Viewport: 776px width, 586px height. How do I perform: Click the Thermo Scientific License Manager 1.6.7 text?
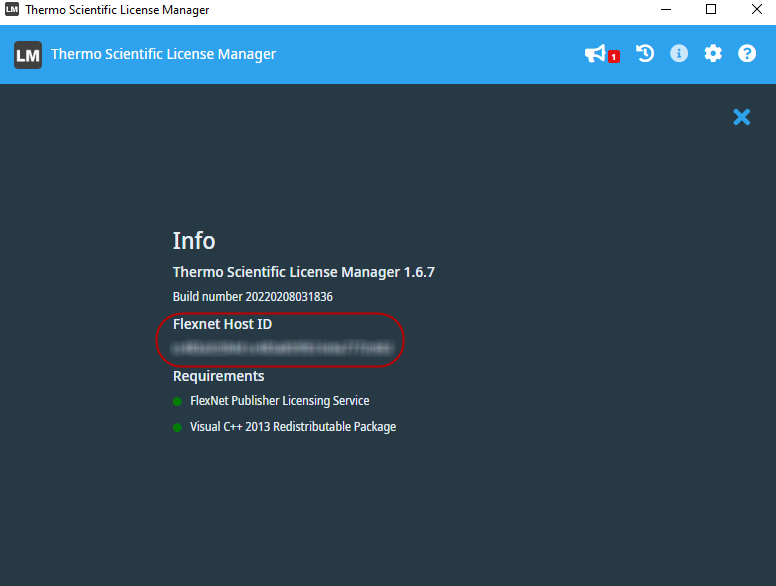click(x=303, y=272)
